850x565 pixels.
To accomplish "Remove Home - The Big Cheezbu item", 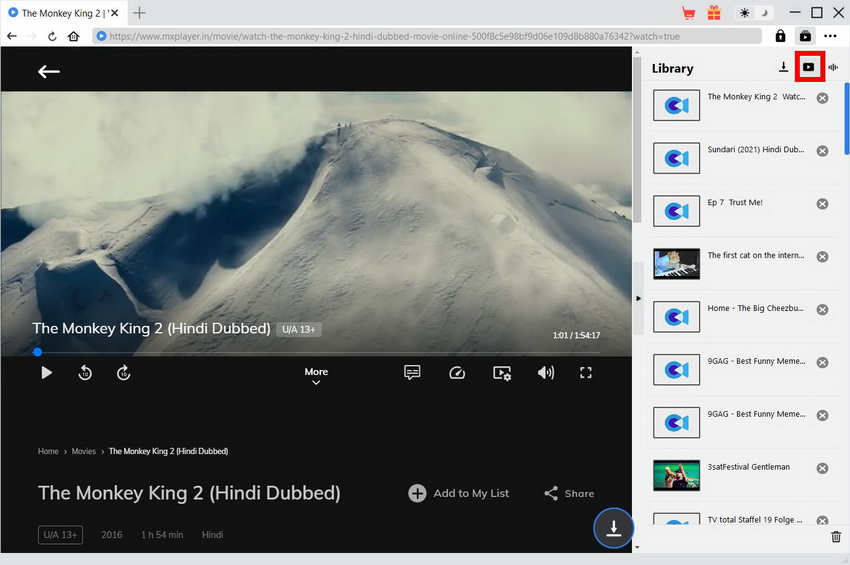I will (x=822, y=310).
